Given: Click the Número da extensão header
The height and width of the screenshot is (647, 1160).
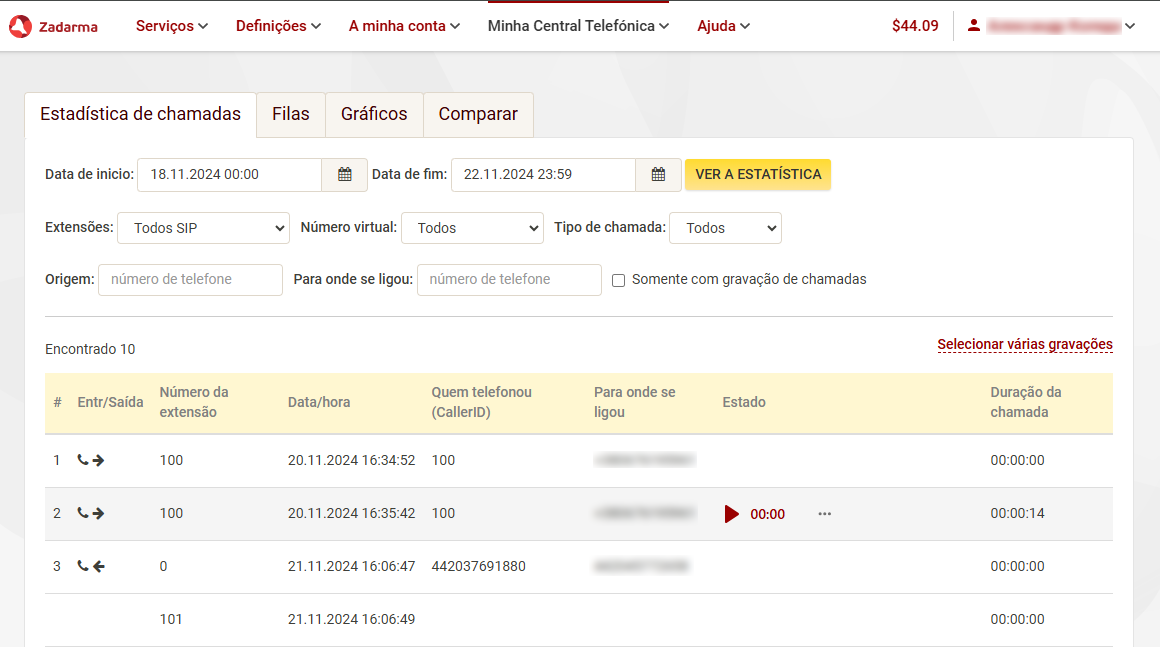Looking at the screenshot, I should point(194,402).
